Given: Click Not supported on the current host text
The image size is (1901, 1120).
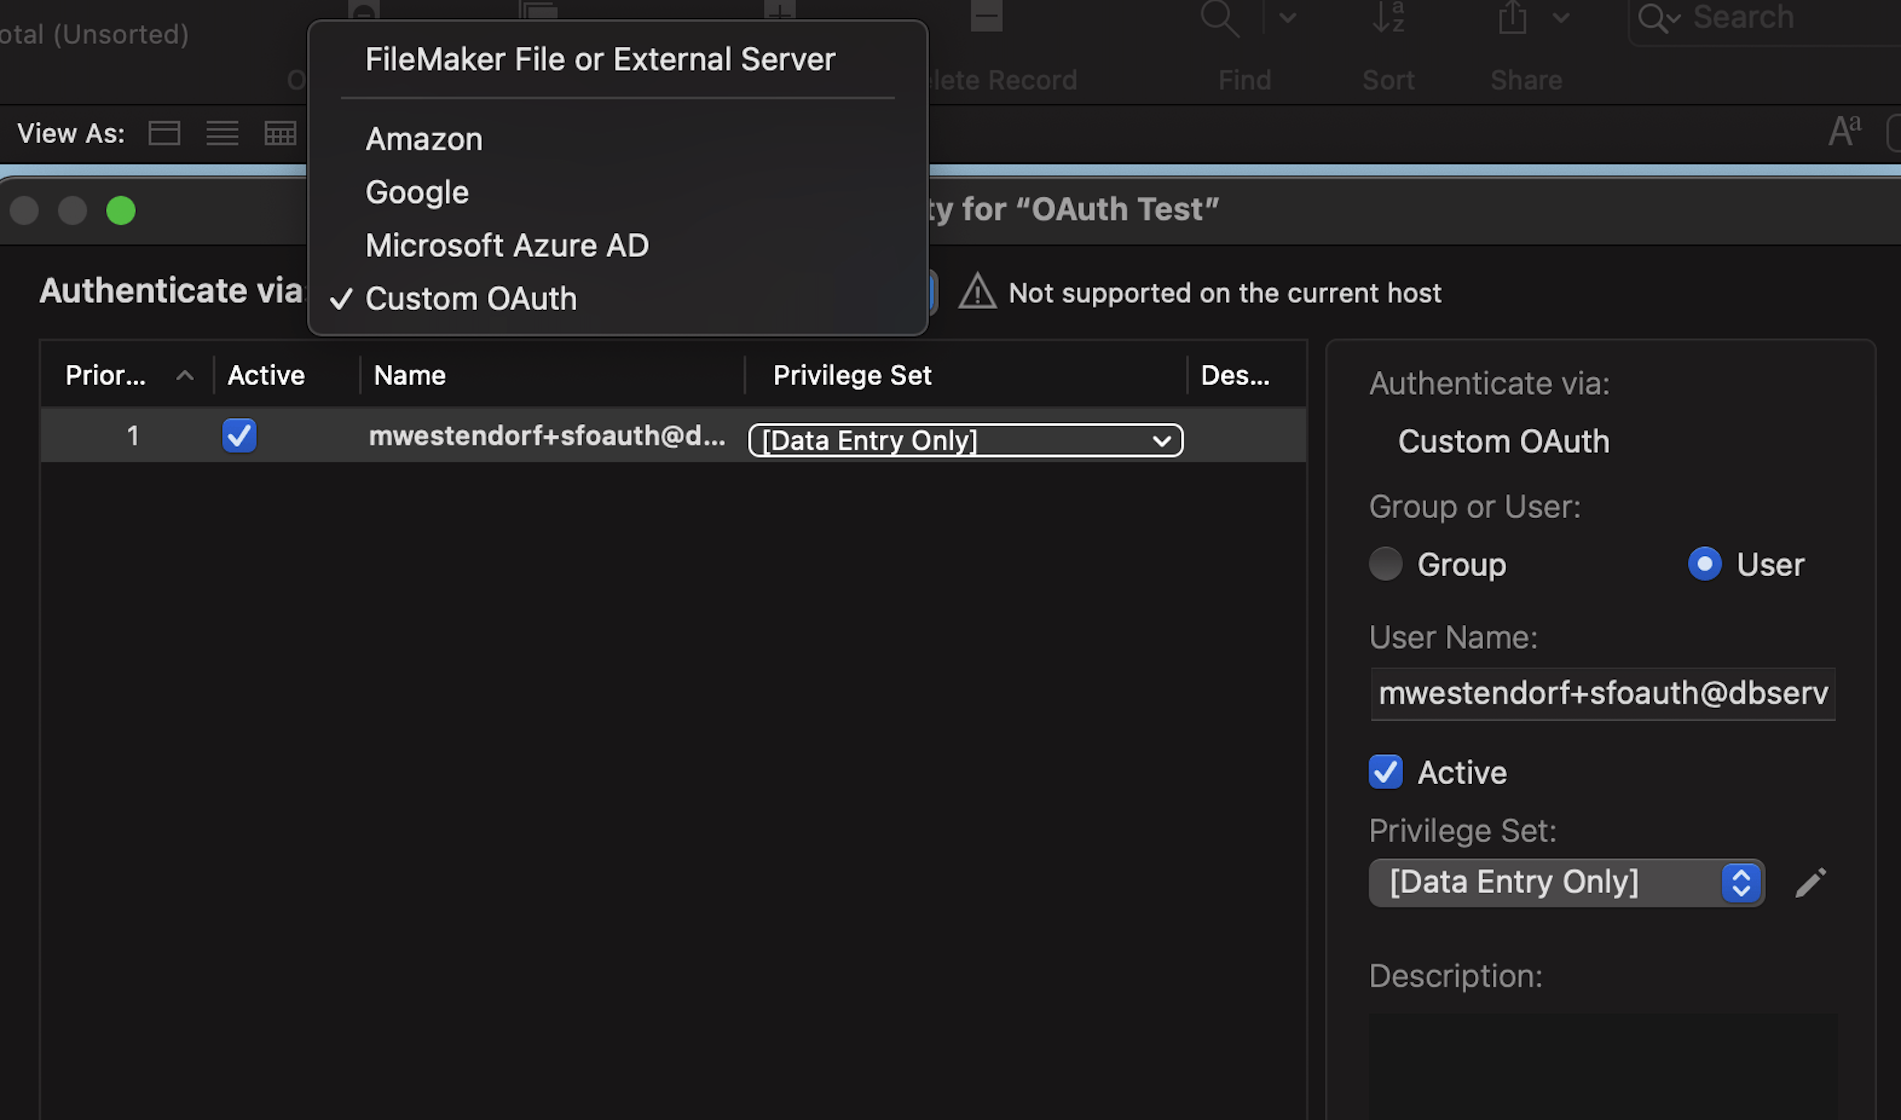Looking at the screenshot, I should point(1225,293).
